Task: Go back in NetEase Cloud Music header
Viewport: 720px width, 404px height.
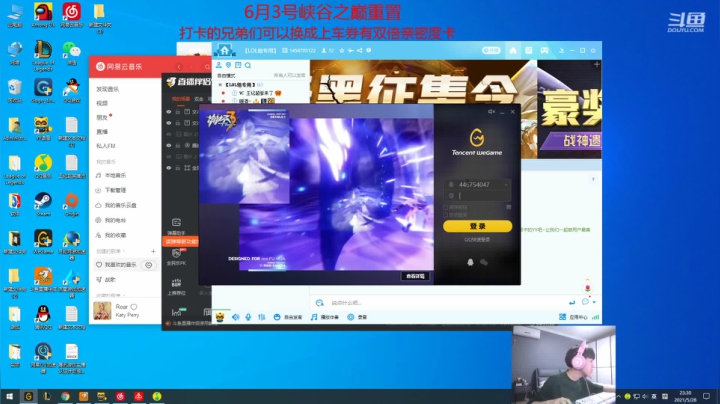Action: 179,67
